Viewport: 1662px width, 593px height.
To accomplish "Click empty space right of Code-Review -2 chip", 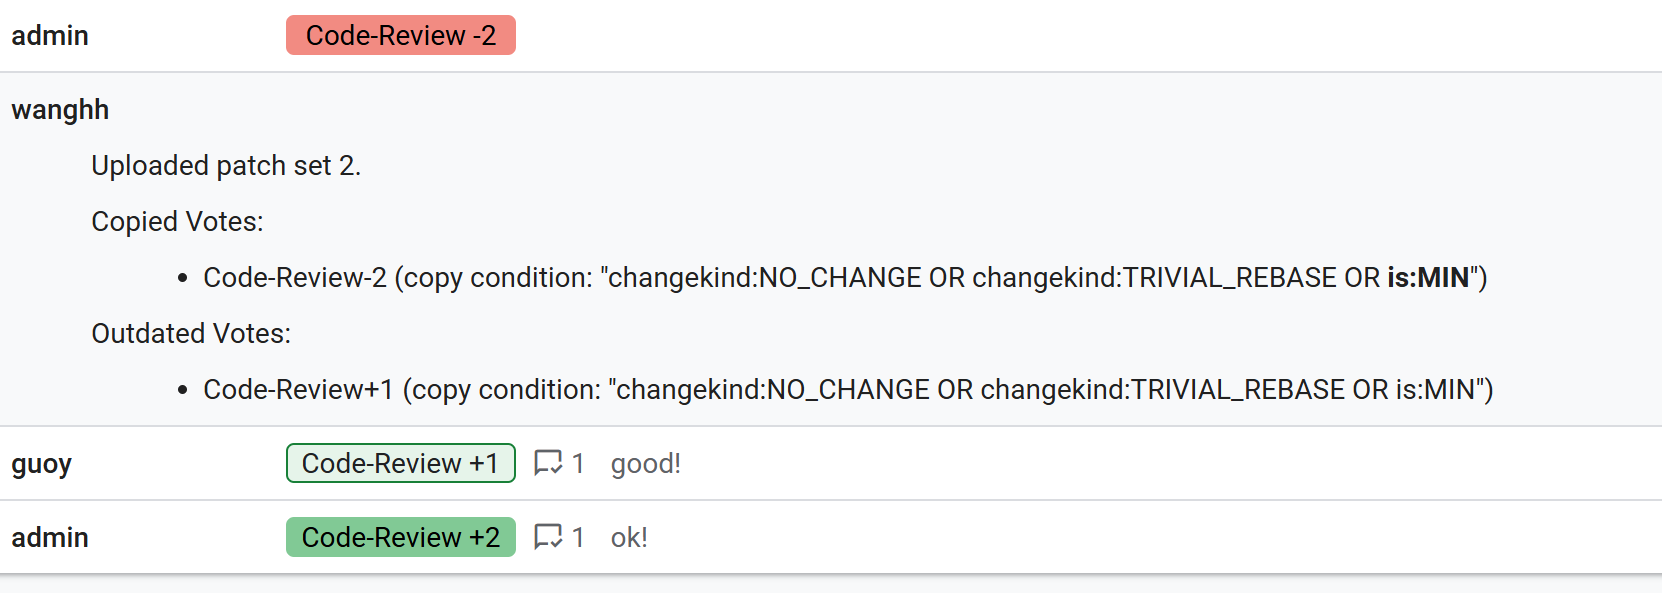I will 1000,35.
